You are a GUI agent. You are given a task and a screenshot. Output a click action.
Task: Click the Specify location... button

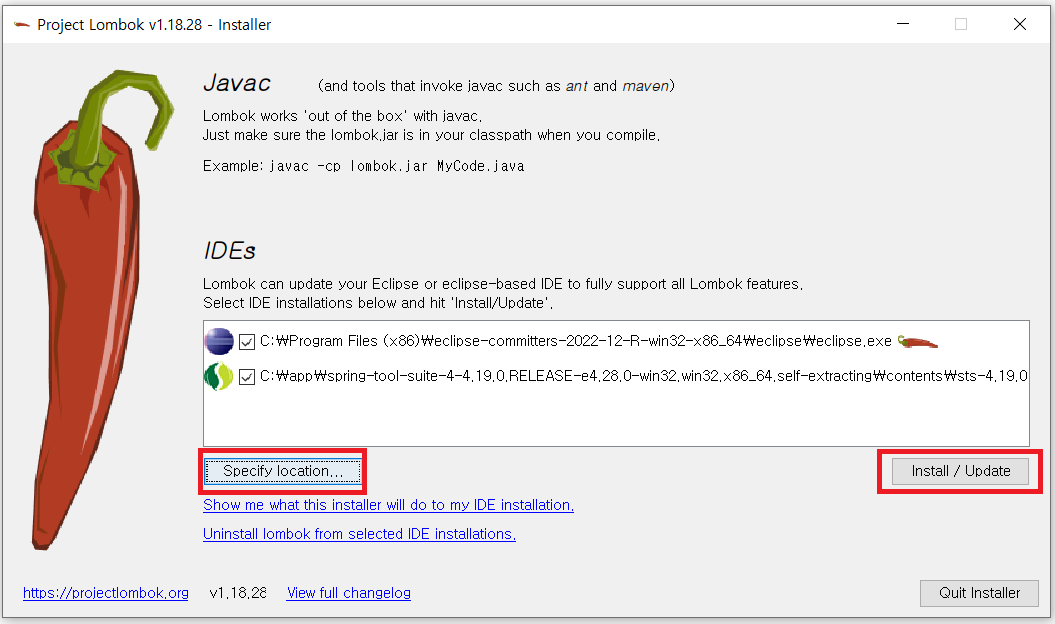283,471
